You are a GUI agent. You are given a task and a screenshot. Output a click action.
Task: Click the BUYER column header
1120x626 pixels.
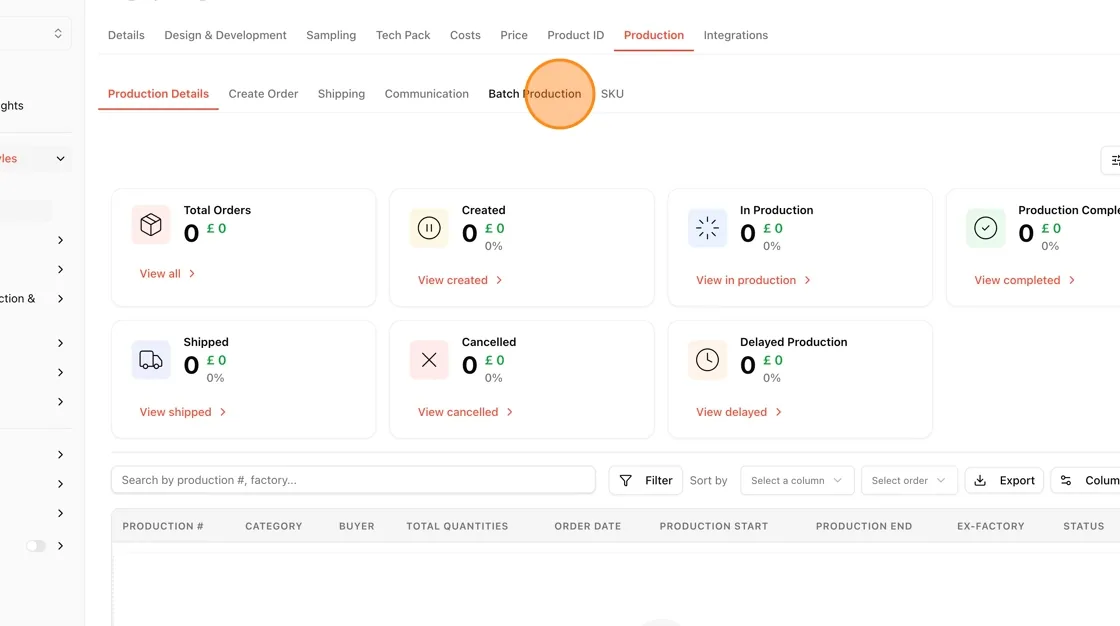point(356,526)
